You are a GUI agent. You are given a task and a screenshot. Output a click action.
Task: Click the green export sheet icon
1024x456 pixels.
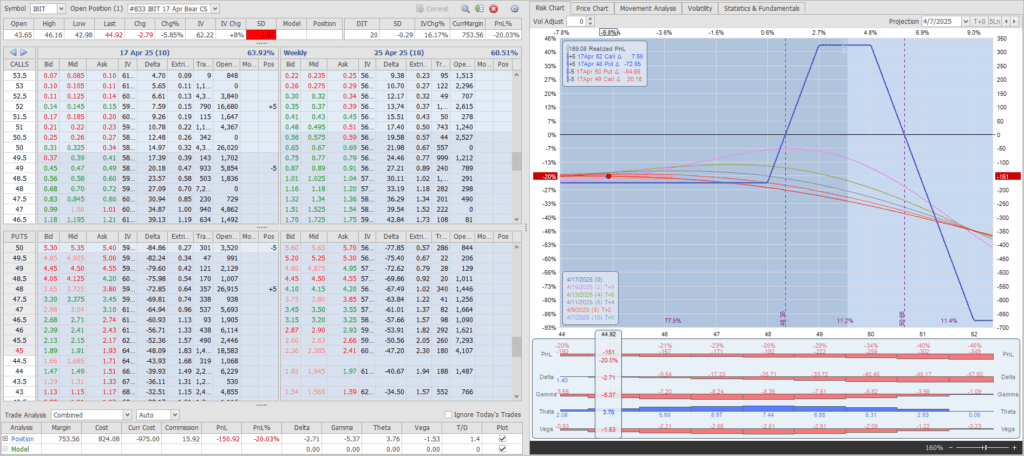(479, 8)
